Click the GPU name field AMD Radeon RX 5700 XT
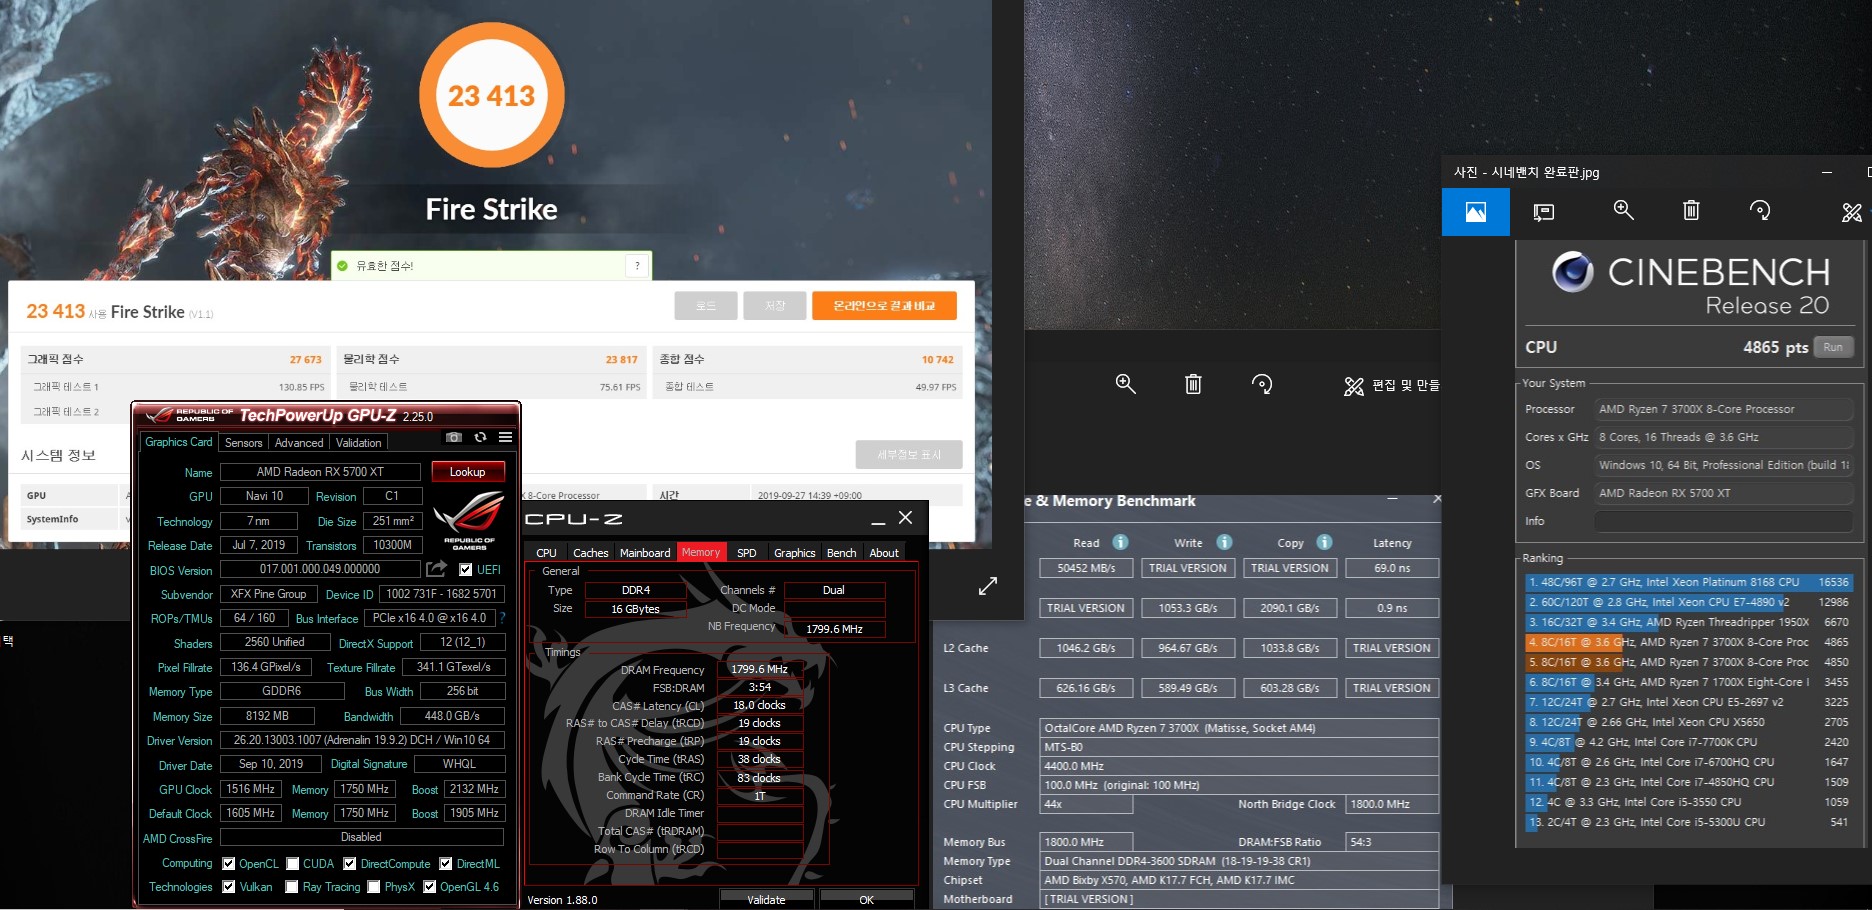Screen dimensions: 1872x910 click(x=320, y=472)
